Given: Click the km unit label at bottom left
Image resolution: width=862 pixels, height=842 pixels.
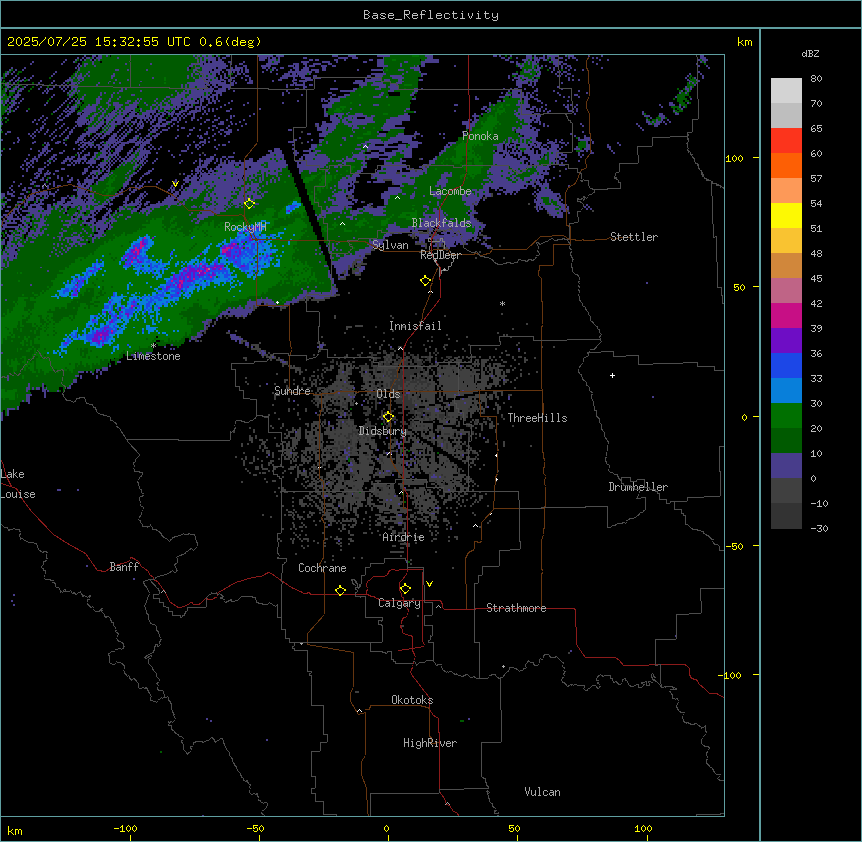Looking at the screenshot, I should click(x=15, y=831).
